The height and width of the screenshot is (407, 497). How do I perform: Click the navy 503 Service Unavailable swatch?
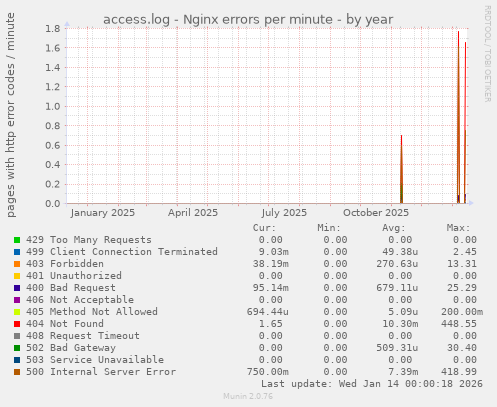[x=17, y=360]
